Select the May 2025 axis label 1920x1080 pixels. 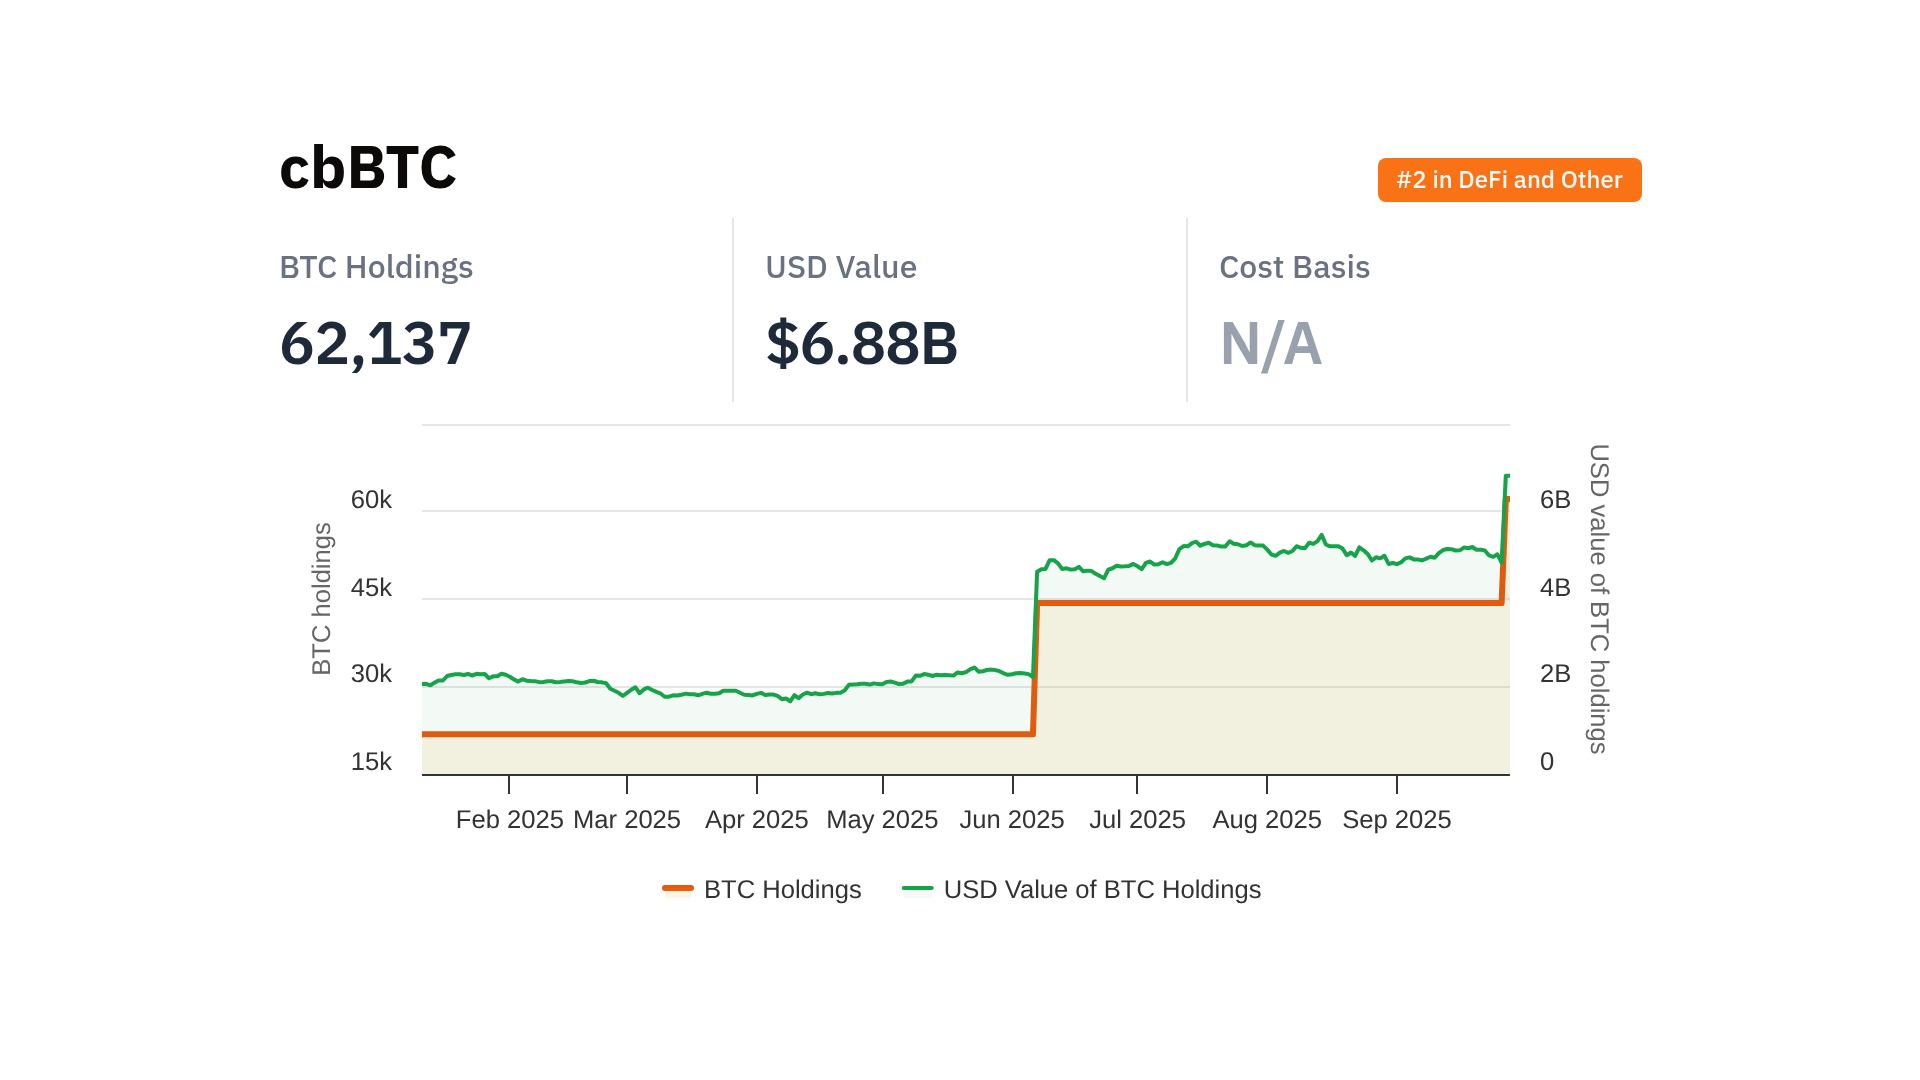point(882,819)
